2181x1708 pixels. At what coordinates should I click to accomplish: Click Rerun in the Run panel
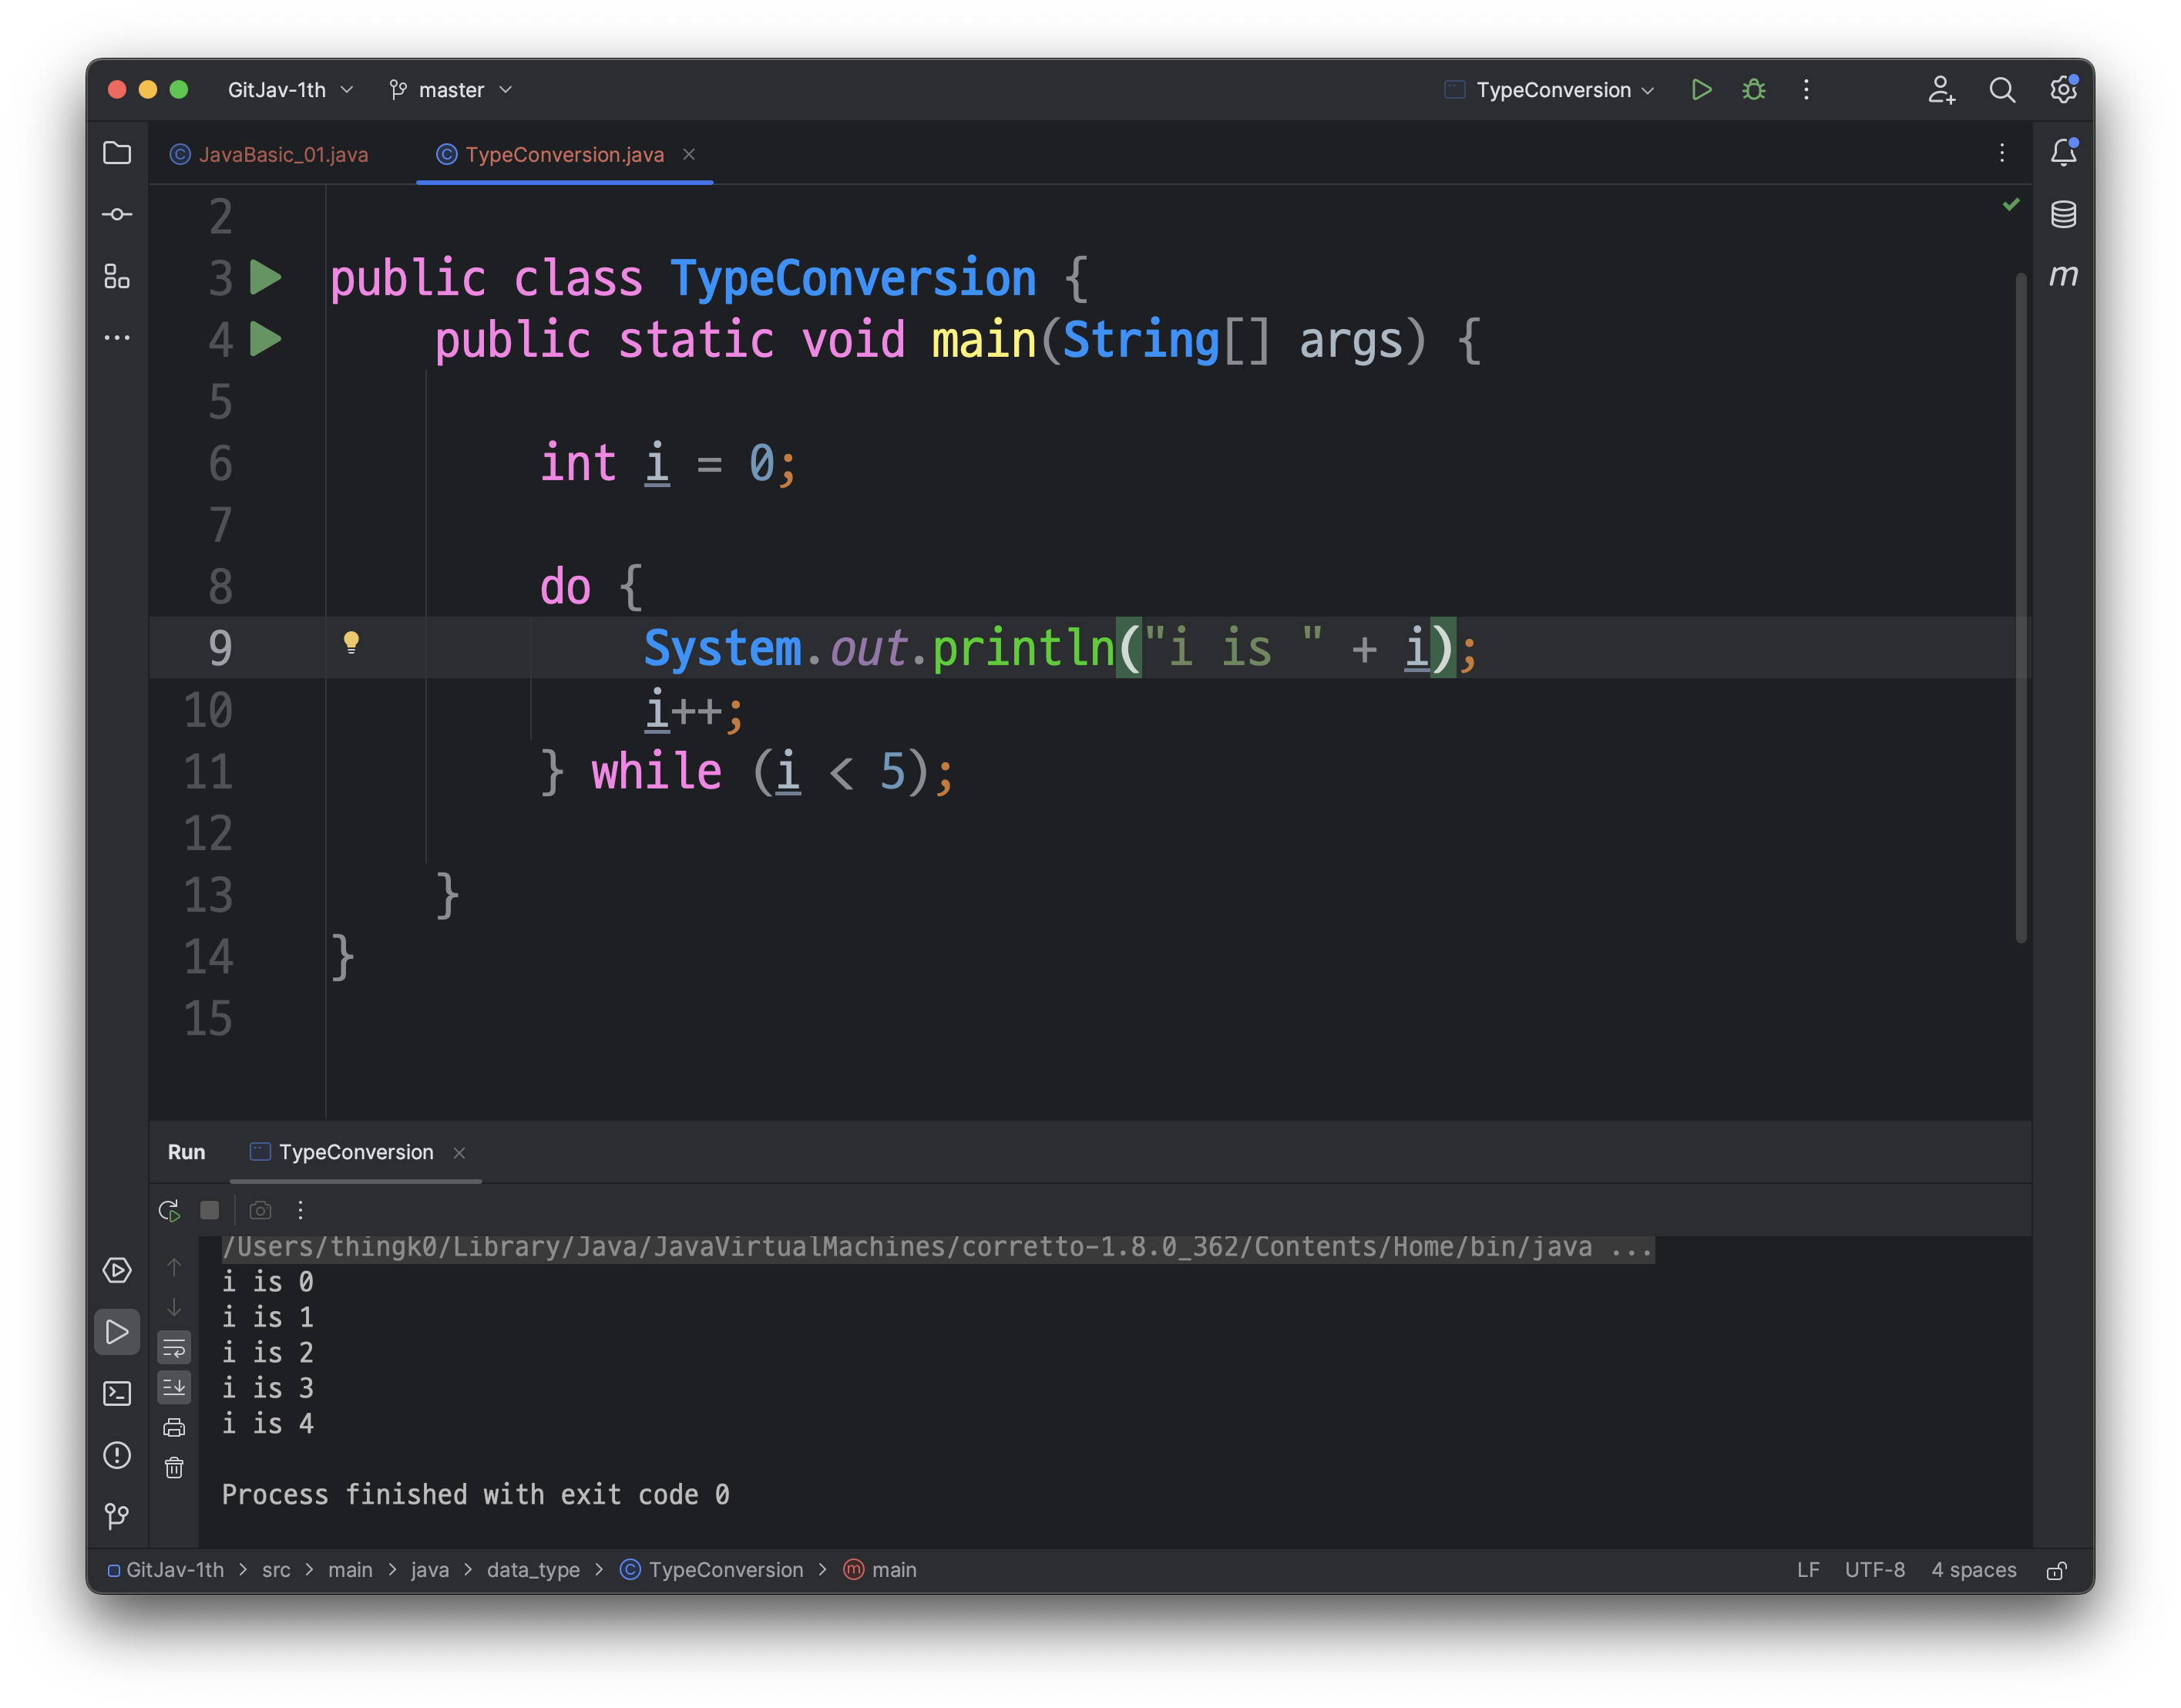(169, 1210)
